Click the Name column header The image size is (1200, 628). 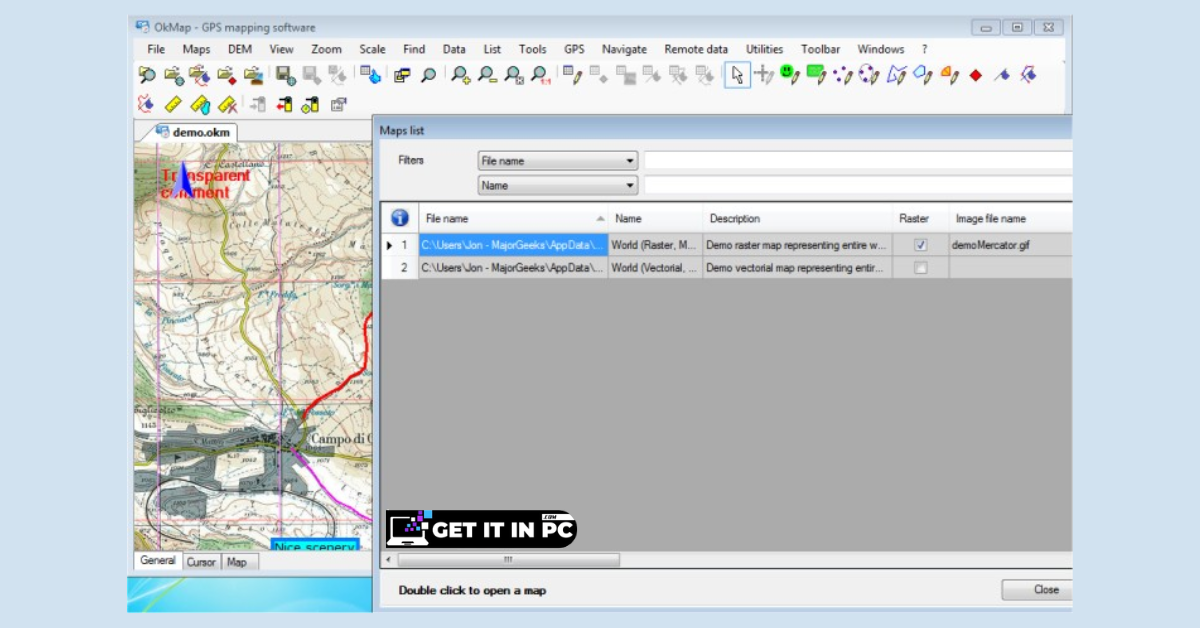(x=655, y=218)
